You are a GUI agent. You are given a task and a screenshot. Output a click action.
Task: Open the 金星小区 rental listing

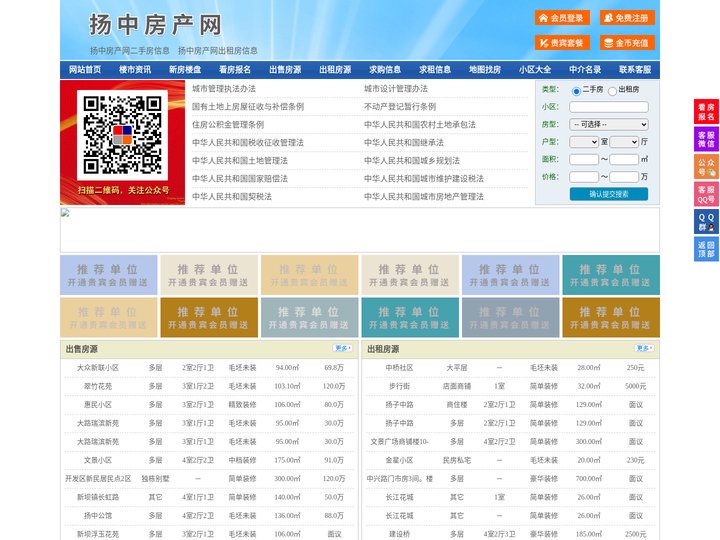399,460
